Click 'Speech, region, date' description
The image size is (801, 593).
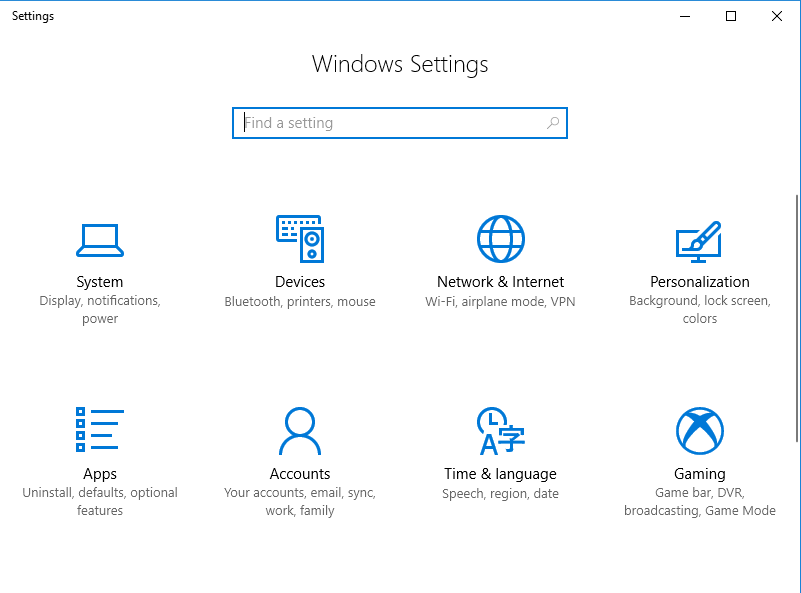coord(501,494)
